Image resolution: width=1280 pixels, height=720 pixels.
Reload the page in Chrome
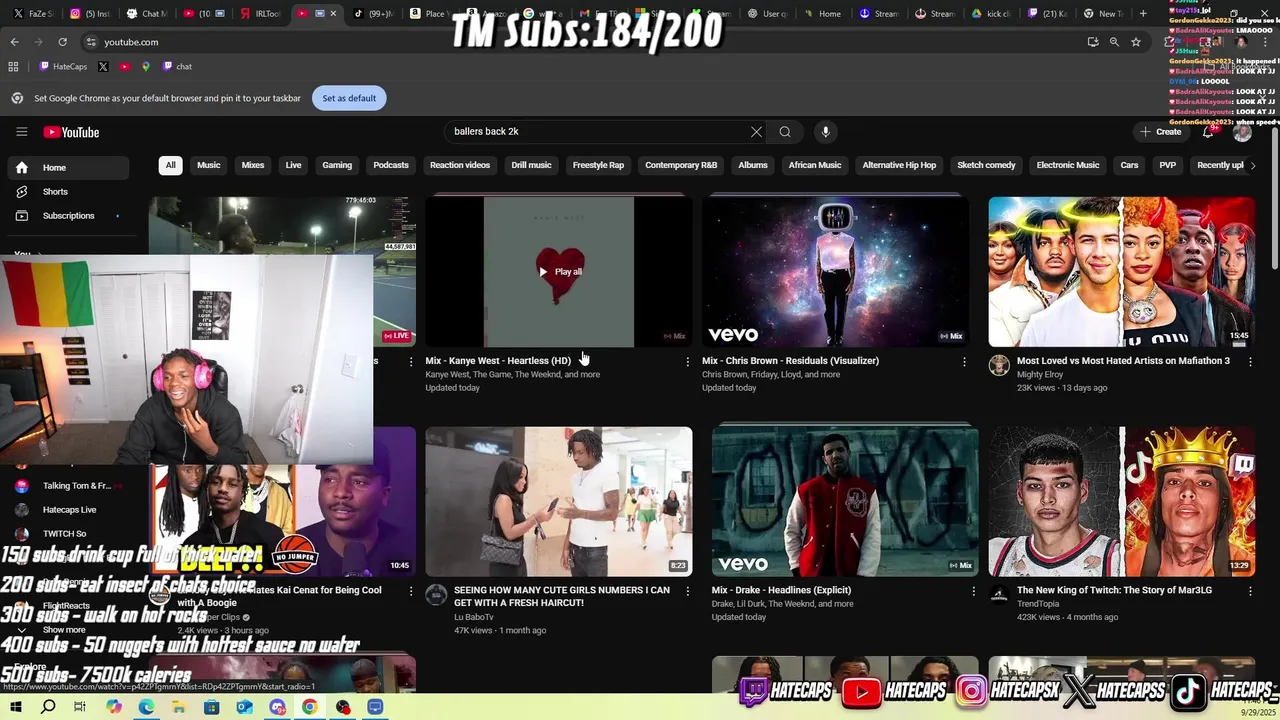coord(62,42)
